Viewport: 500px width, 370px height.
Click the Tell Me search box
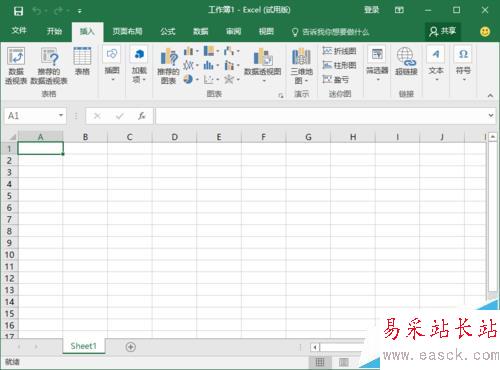[x=331, y=32]
